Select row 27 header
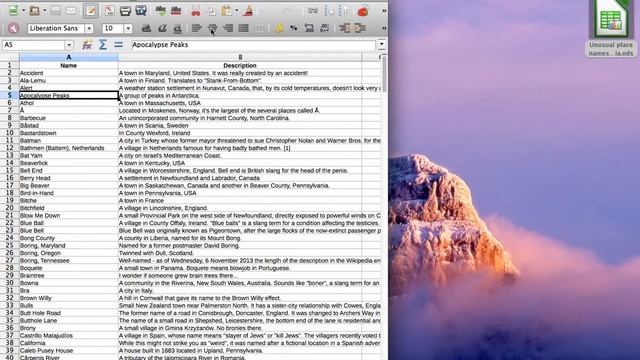This screenshot has width=640, height=360. (x=9, y=260)
